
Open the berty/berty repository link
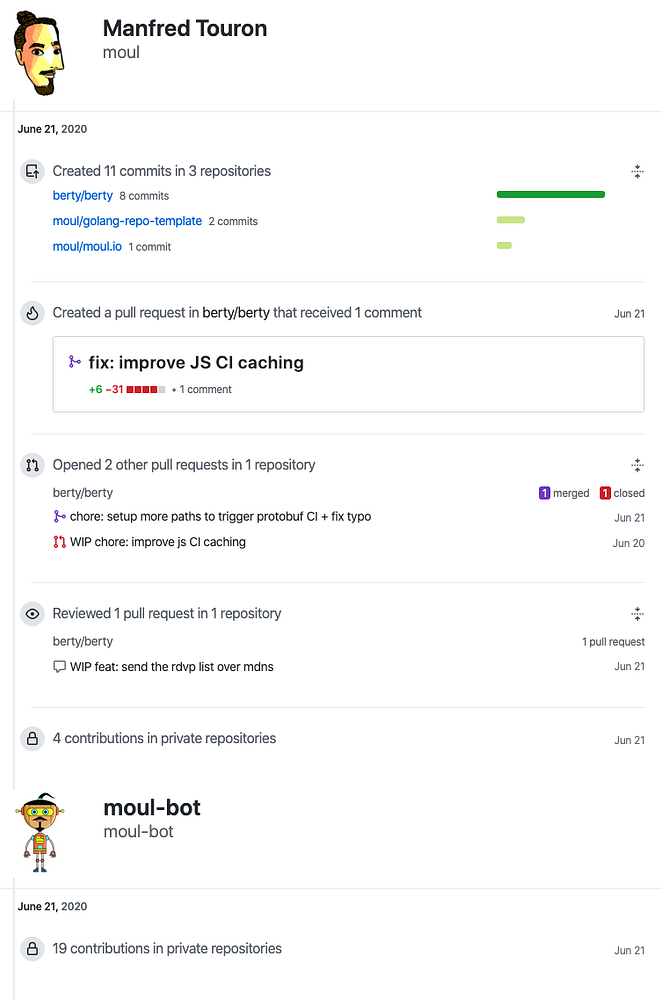[82, 196]
